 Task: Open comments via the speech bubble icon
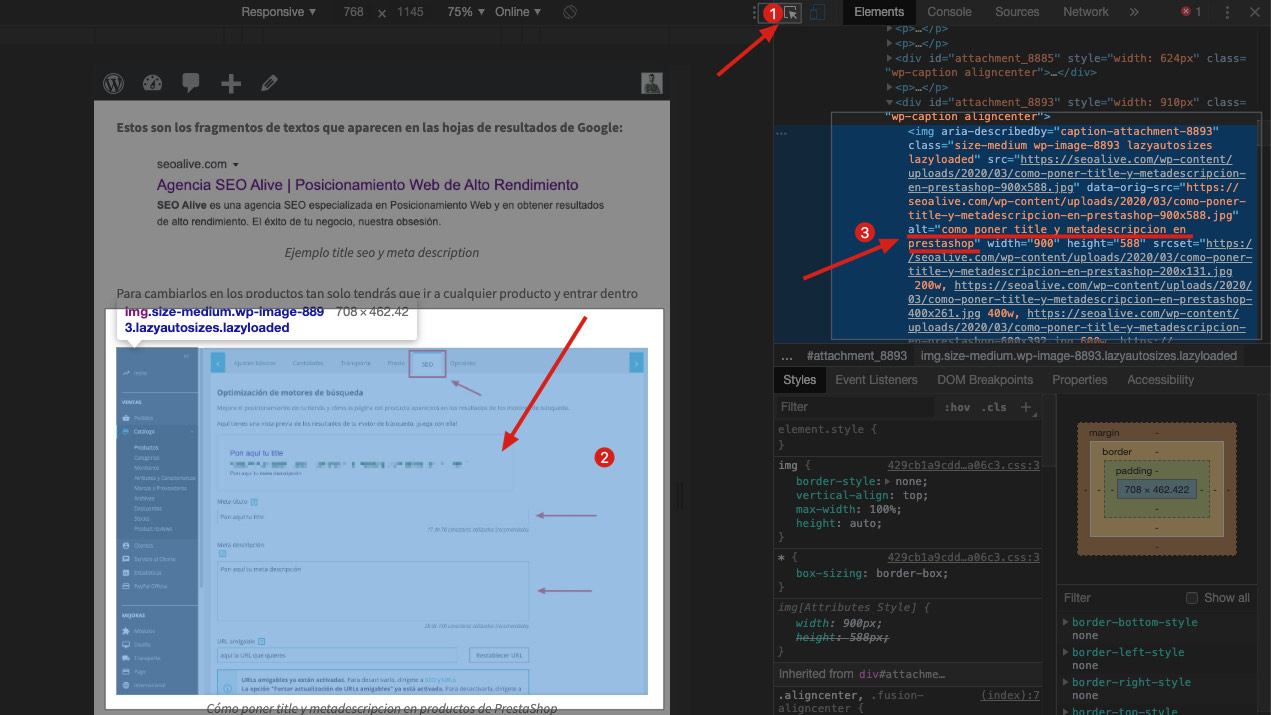190,83
